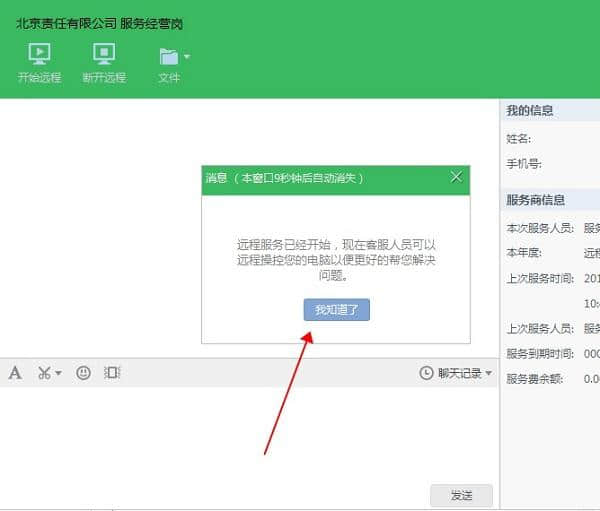Click into the message input area

coord(249,434)
